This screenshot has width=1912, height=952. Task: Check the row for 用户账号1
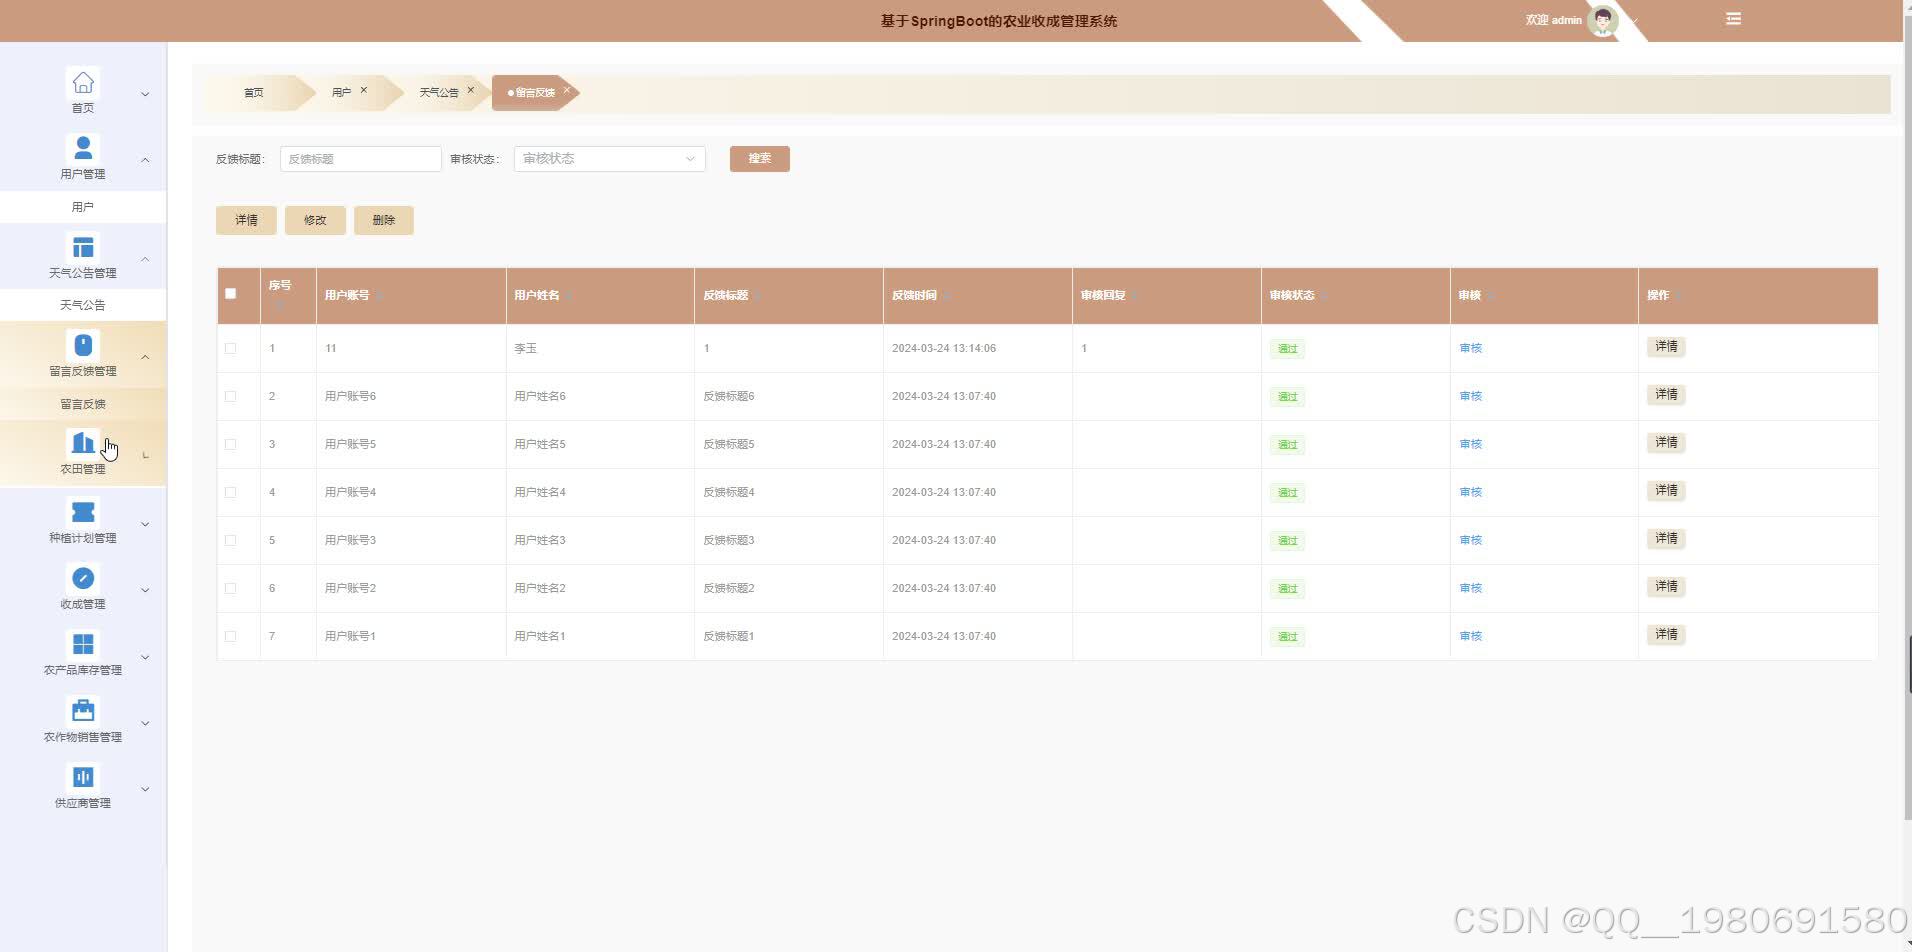[231, 636]
